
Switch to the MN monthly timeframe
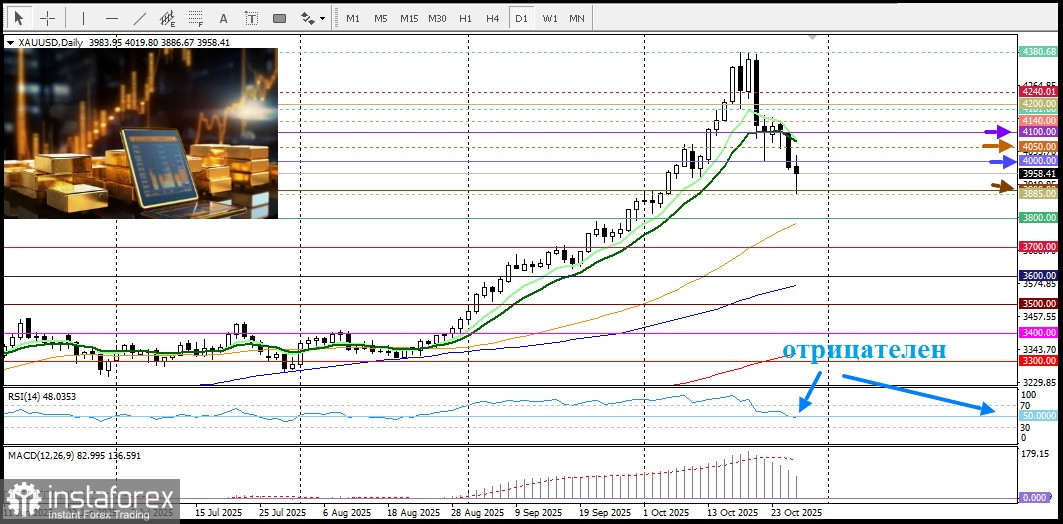click(x=577, y=18)
